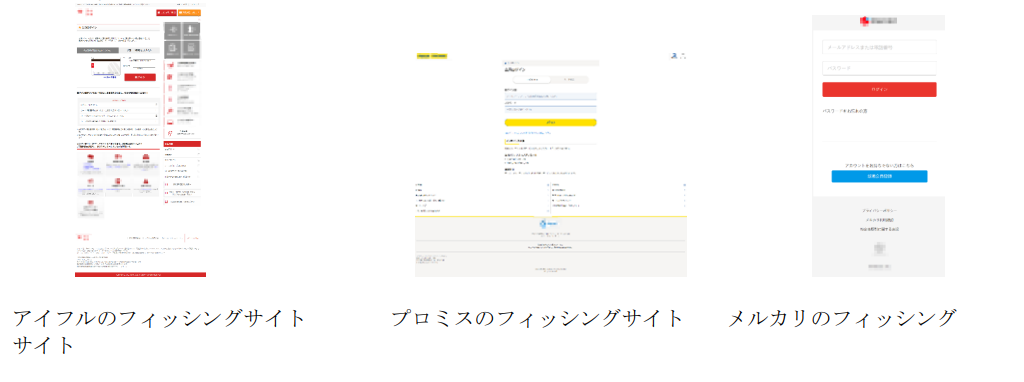Click the red header button in Aiful thumbnail

tap(167, 12)
